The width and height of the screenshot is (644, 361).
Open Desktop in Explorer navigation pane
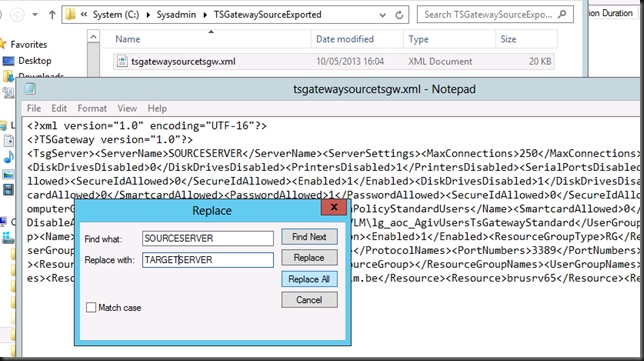click(x=34, y=61)
